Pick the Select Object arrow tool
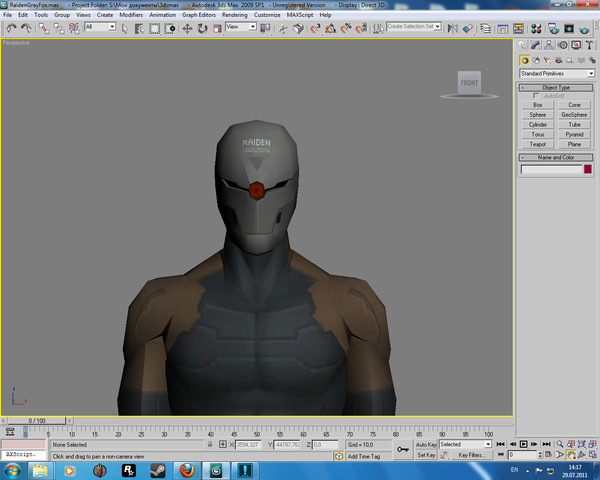This screenshot has width=600, height=480. click(124, 29)
